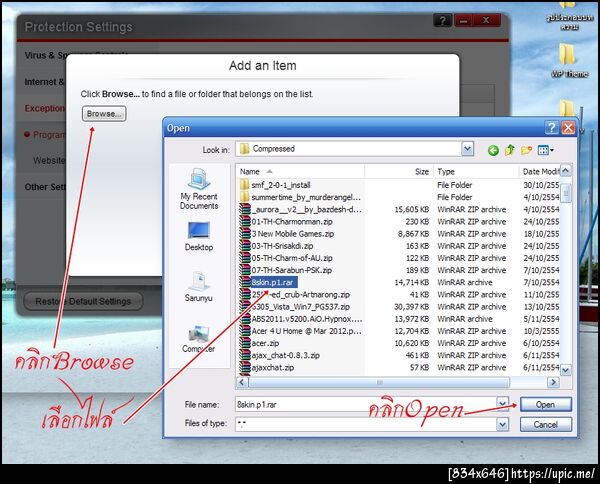Click the vertical scrollbar up arrow
The image size is (600, 484).
click(566, 170)
